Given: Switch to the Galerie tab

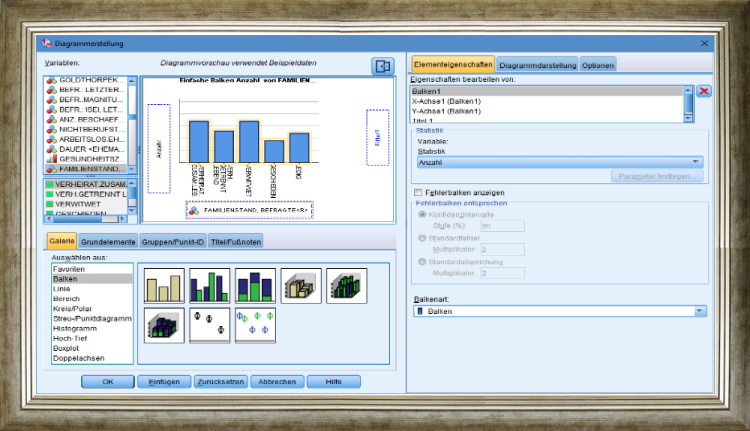Looking at the screenshot, I should [x=62, y=241].
